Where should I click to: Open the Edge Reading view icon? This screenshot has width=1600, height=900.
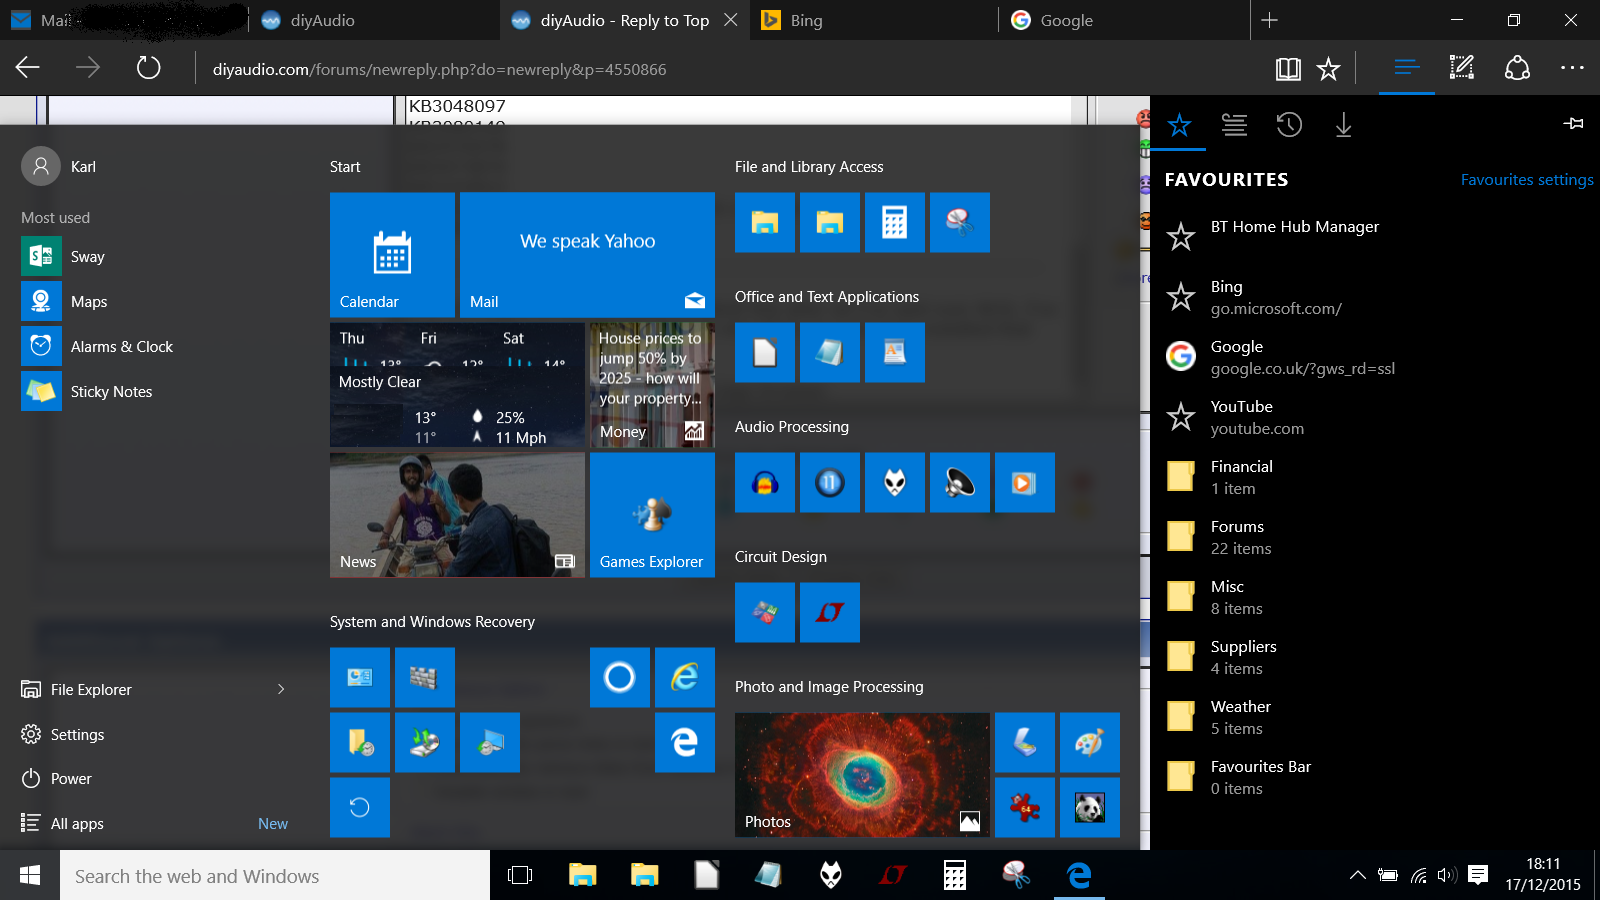(1288, 68)
